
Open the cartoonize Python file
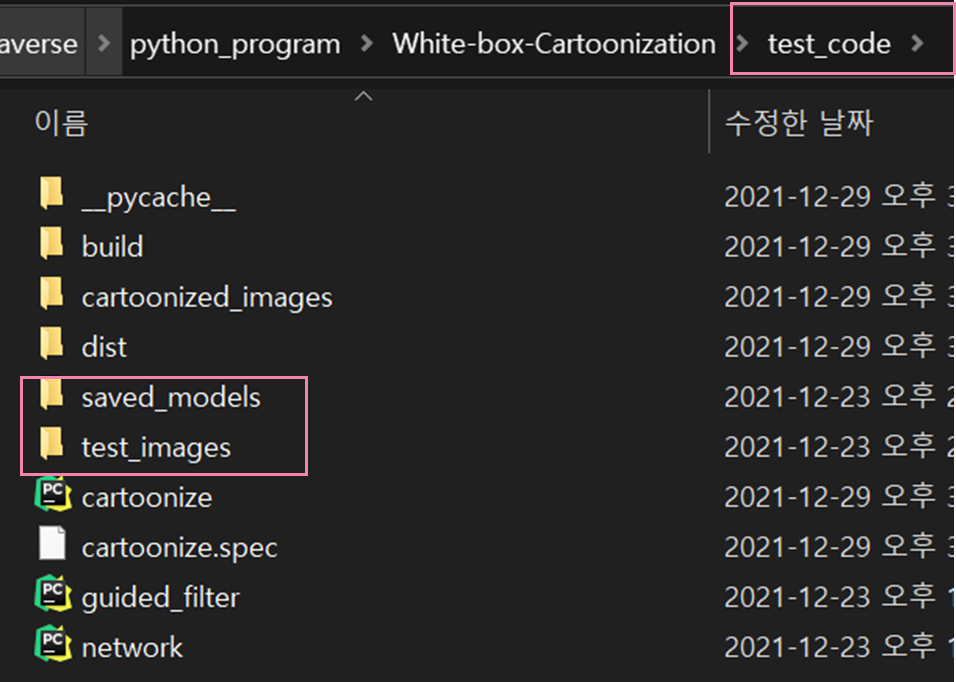tap(148, 497)
